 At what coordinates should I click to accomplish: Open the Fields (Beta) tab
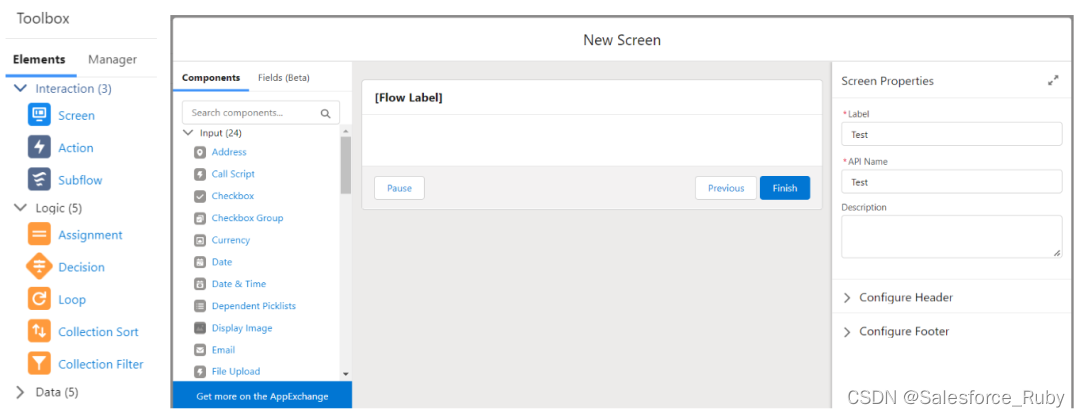click(284, 78)
